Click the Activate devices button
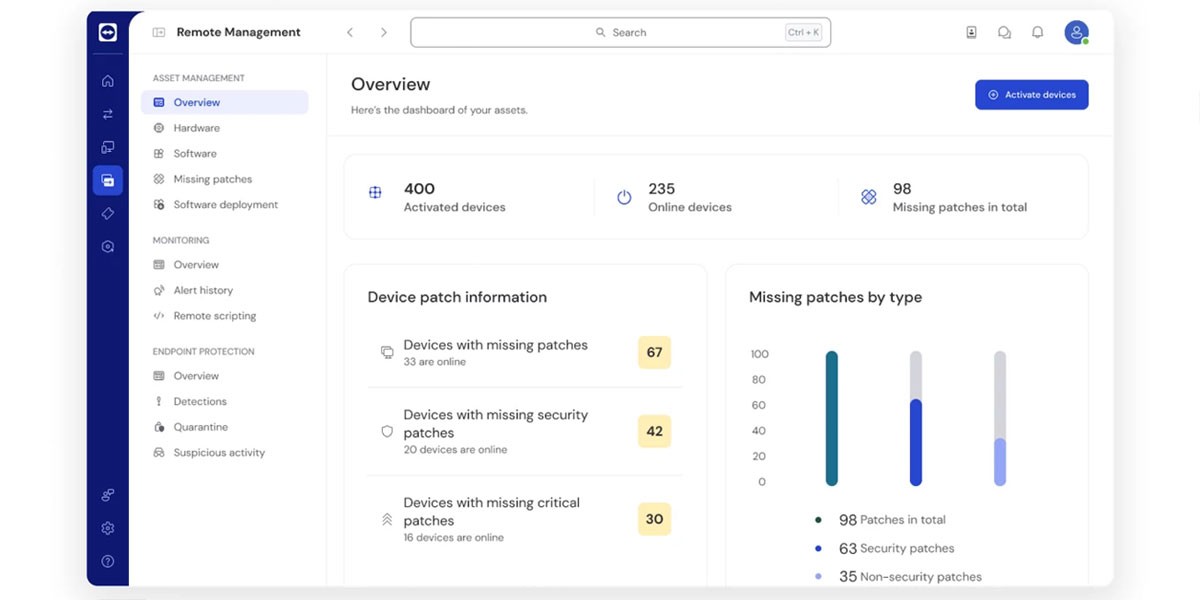The width and height of the screenshot is (1200, 600). (x=1031, y=95)
